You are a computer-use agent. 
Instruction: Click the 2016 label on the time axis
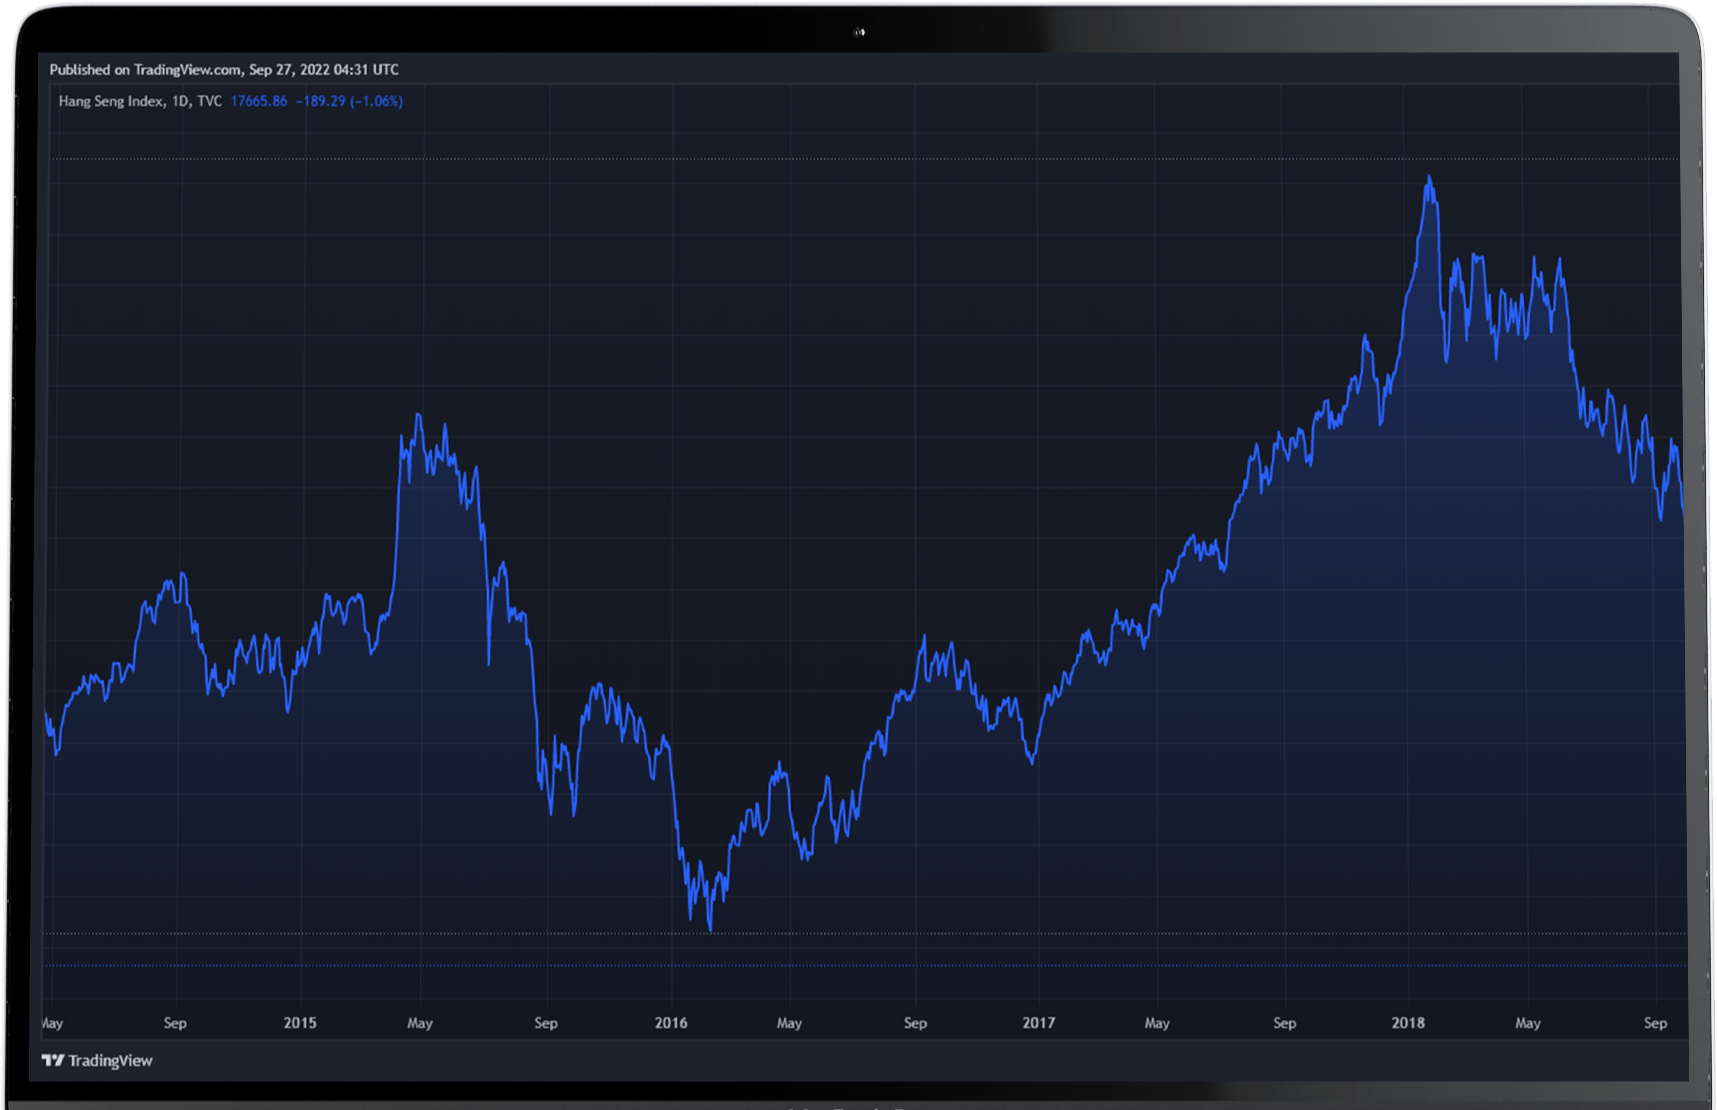pyautogui.click(x=671, y=1023)
